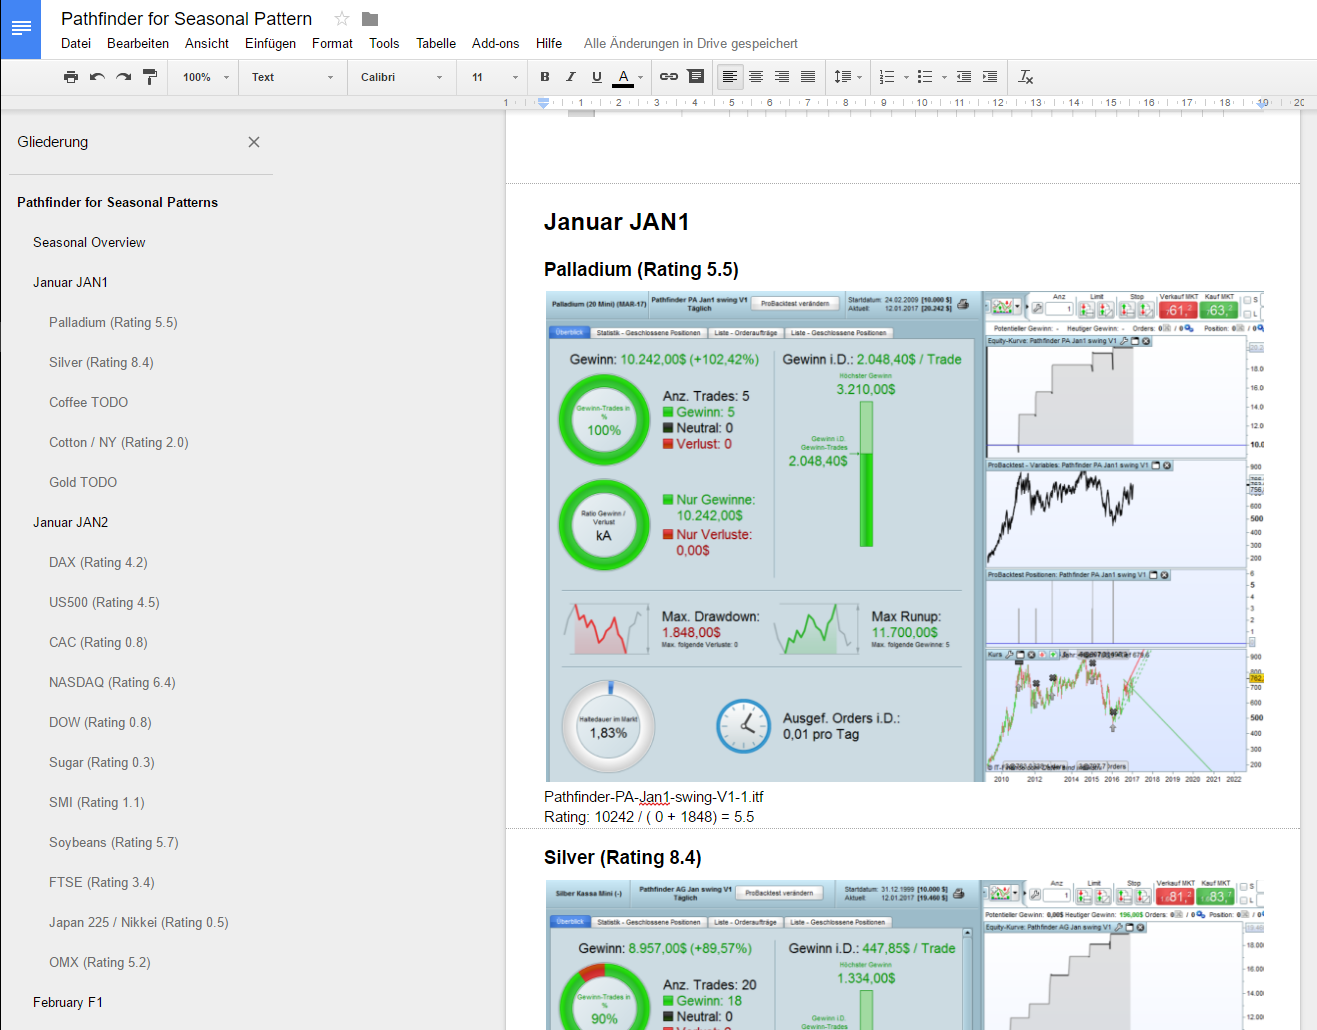Open the Einfügen menu
The image size is (1317, 1030).
click(271, 43)
